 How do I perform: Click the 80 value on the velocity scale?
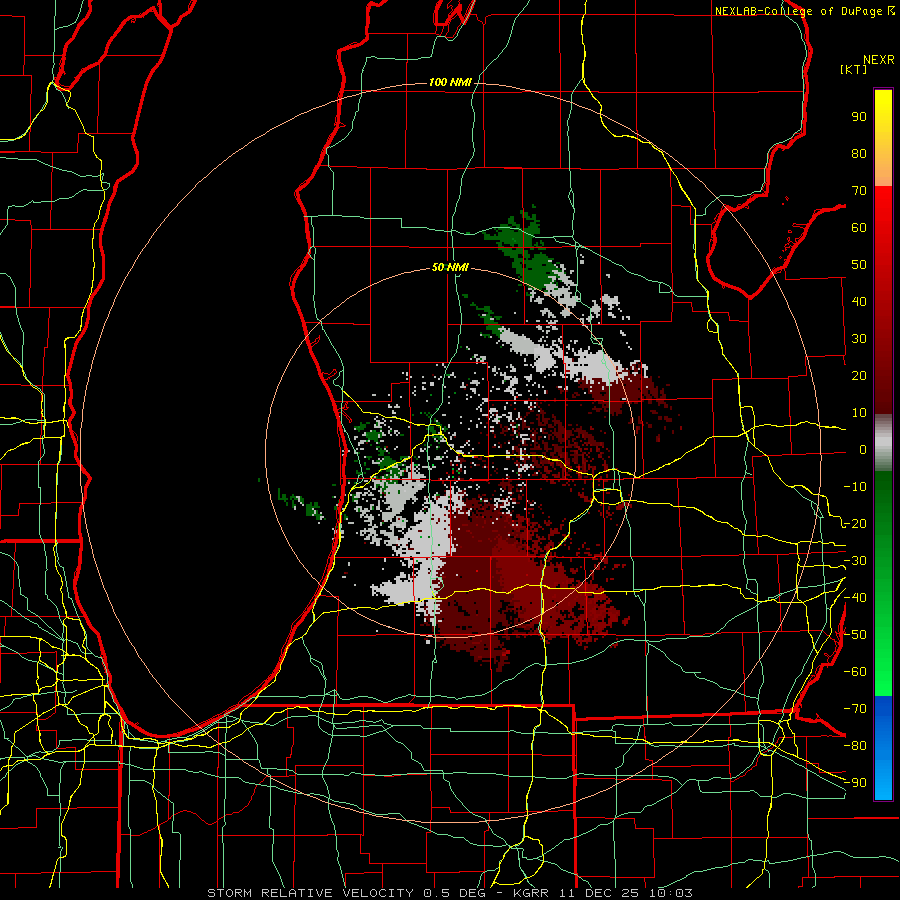click(859, 153)
